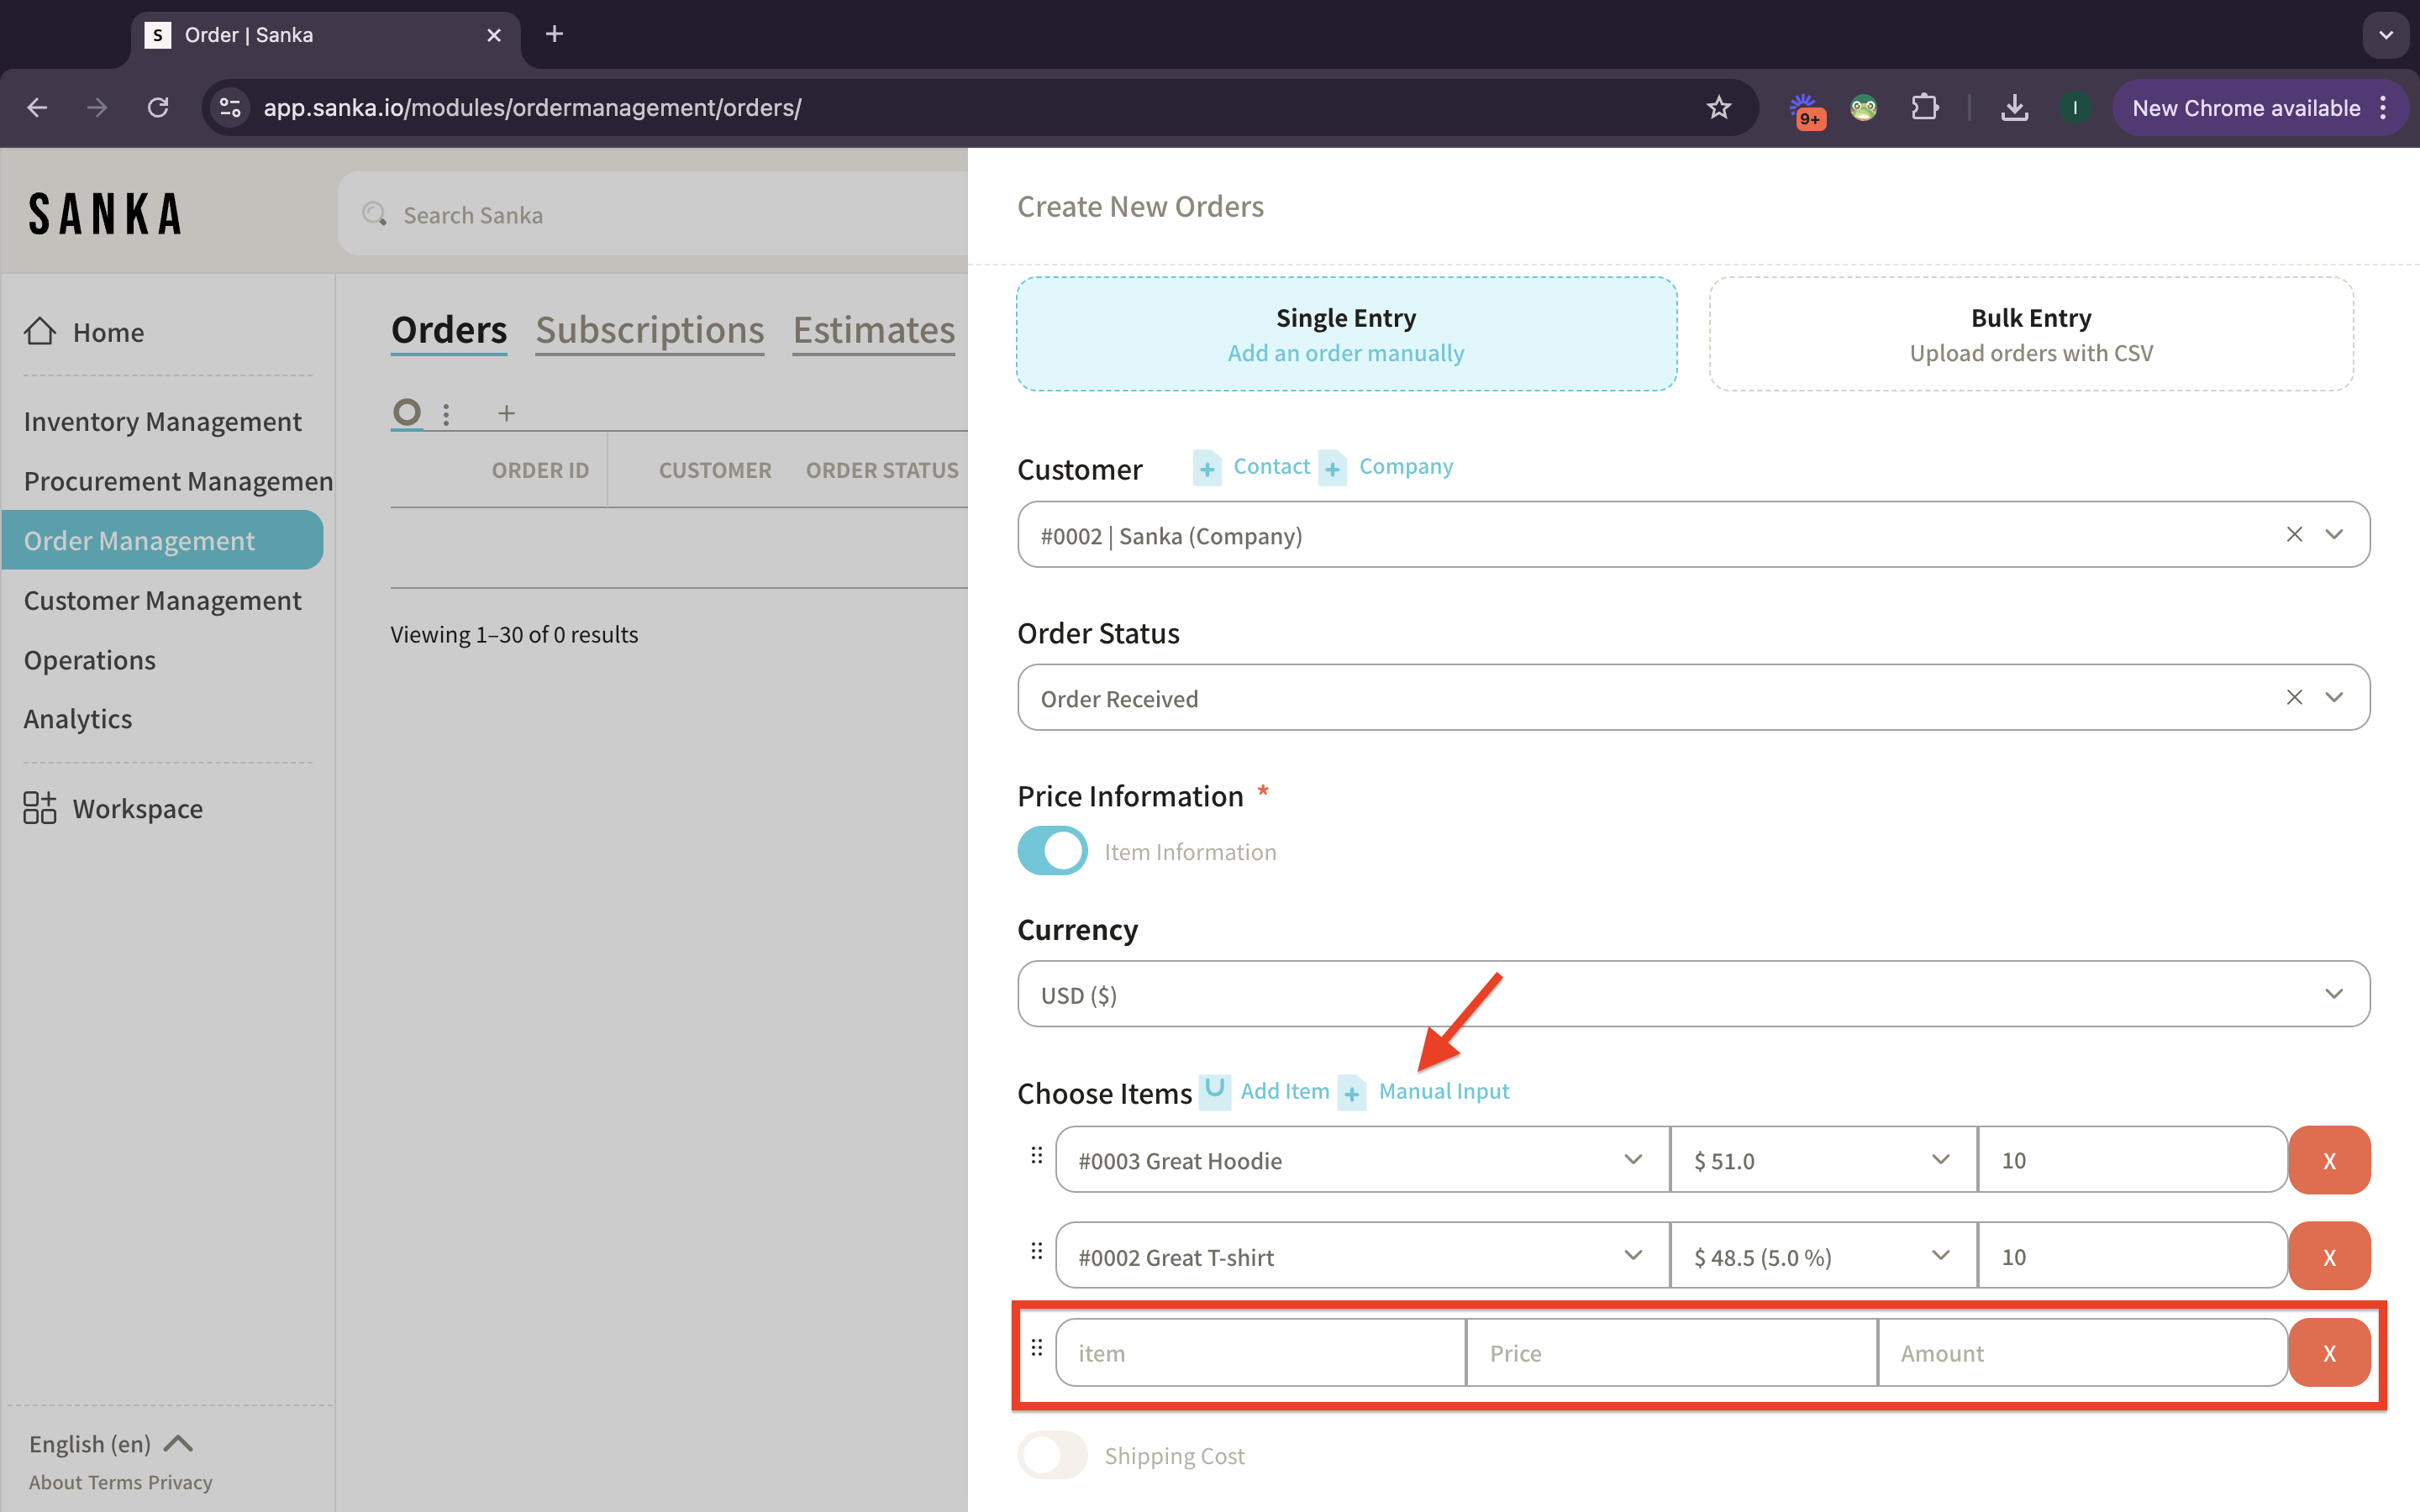This screenshot has width=2420, height=1512.
Task: Open the Estimates tab
Action: (873, 330)
